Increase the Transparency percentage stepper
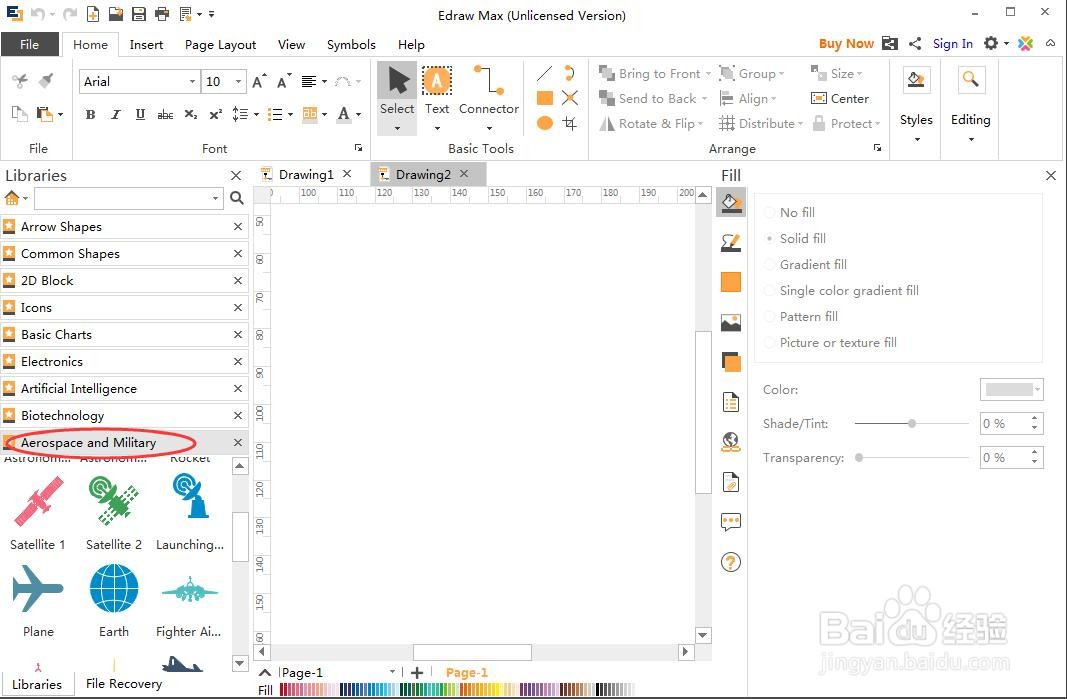 (1035, 452)
